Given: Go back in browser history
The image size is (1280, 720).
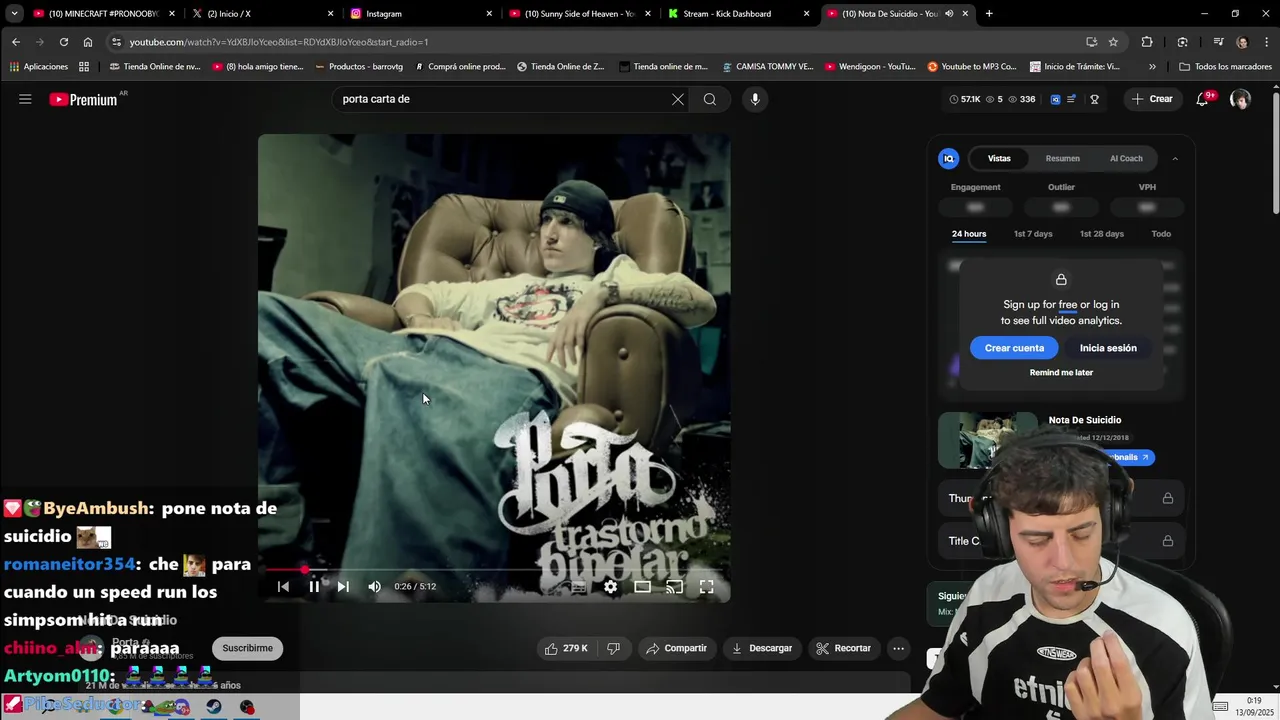Looking at the screenshot, I should [16, 42].
